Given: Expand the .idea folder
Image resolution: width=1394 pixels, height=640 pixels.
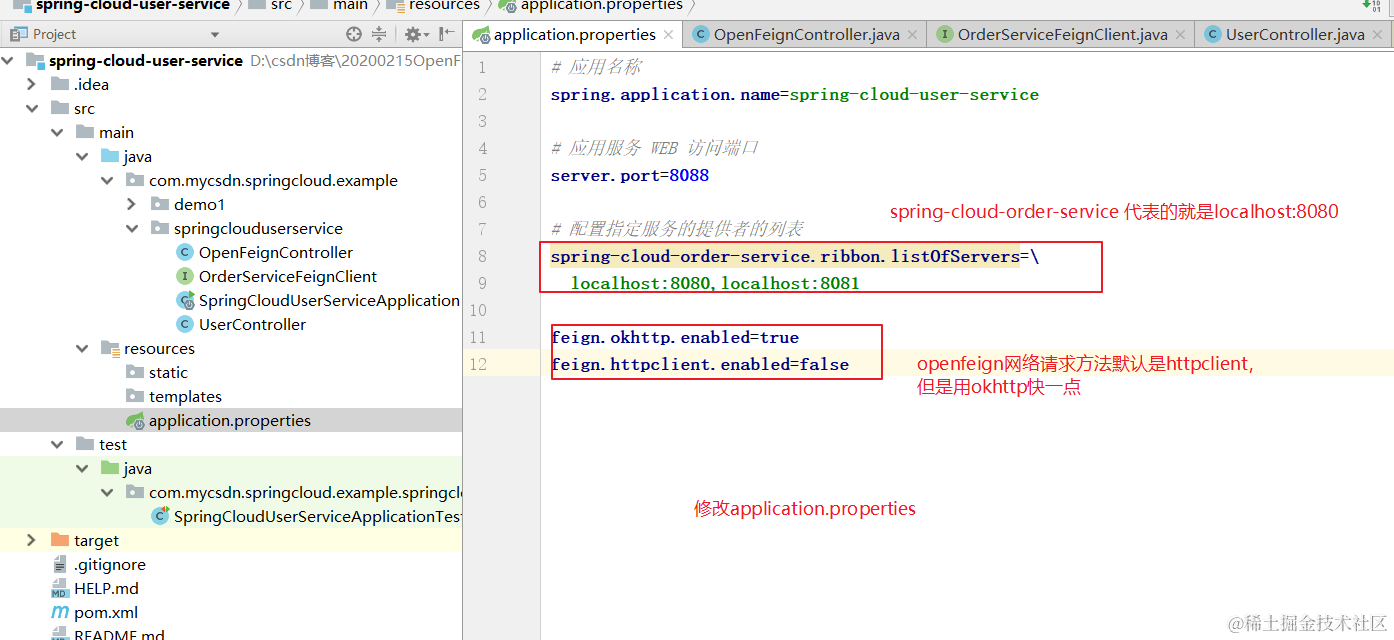Looking at the screenshot, I should tap(32, 84).
